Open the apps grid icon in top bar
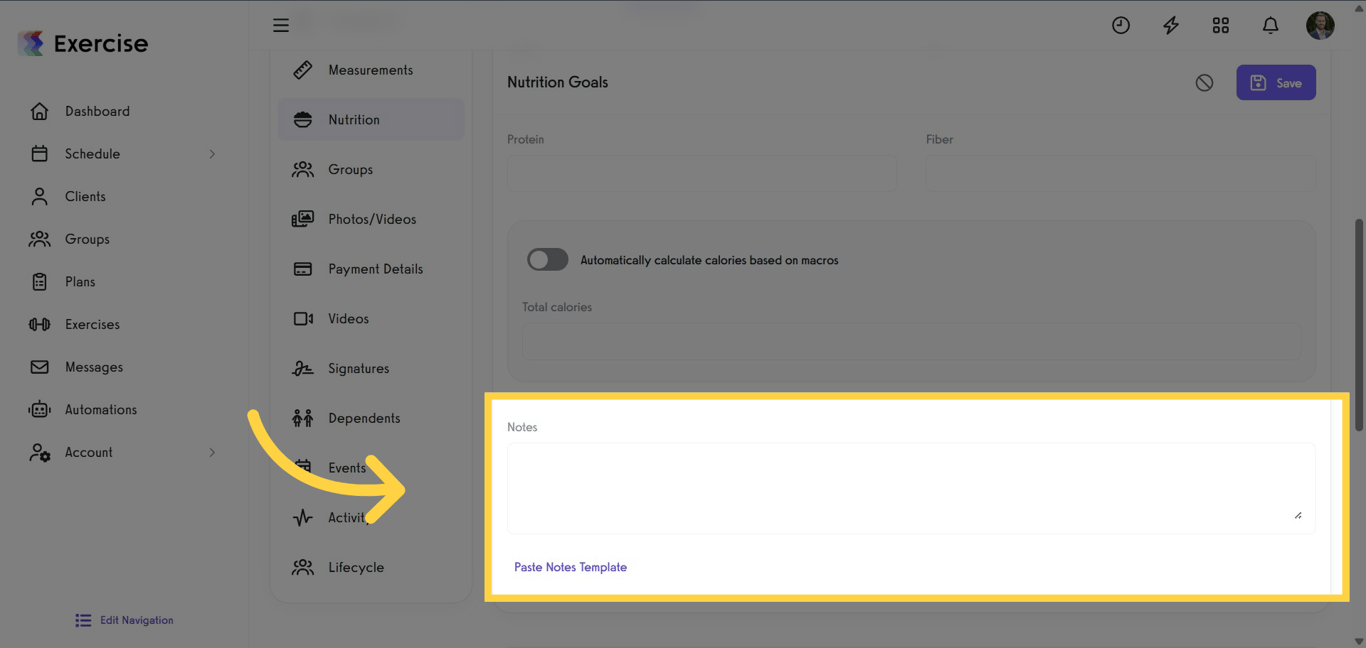 pos(1220,25)
